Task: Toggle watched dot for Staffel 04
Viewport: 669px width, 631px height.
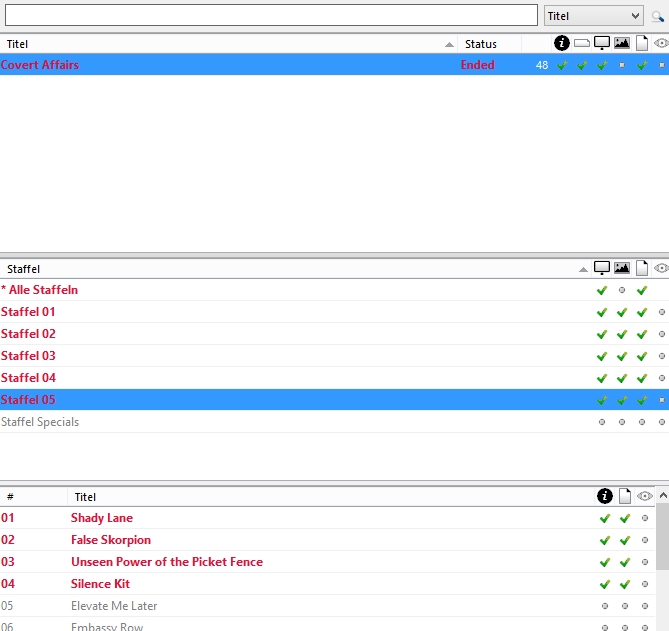Action: [x=662, y=378]
